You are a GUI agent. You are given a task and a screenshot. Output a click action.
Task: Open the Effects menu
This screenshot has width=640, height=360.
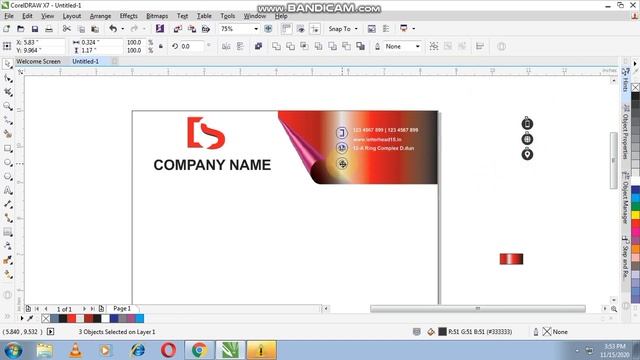click(x=129, y=16)
